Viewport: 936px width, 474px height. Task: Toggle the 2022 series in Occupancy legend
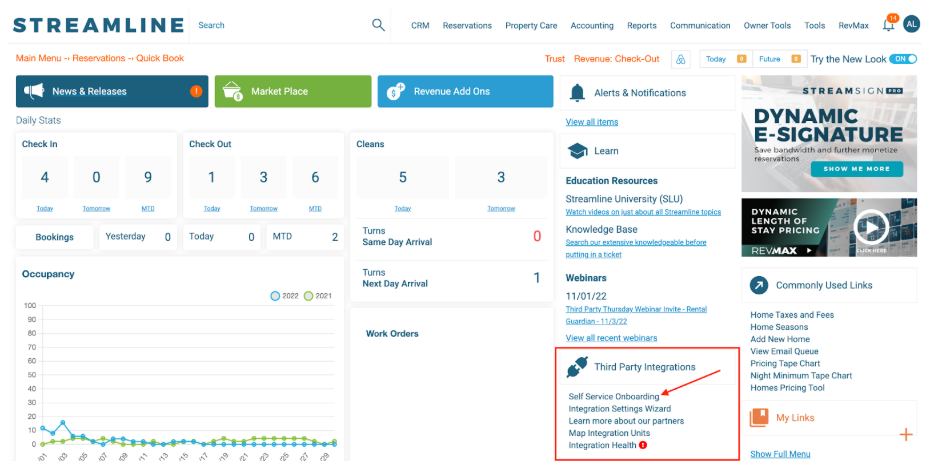[x=284, y=296]
